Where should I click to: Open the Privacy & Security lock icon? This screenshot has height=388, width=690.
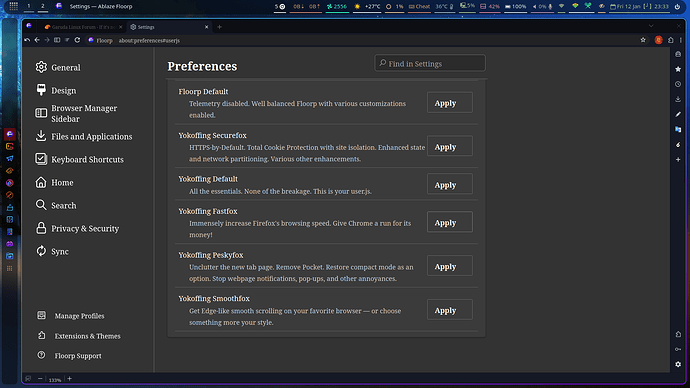pyautogui.click(x=41, y=228)
